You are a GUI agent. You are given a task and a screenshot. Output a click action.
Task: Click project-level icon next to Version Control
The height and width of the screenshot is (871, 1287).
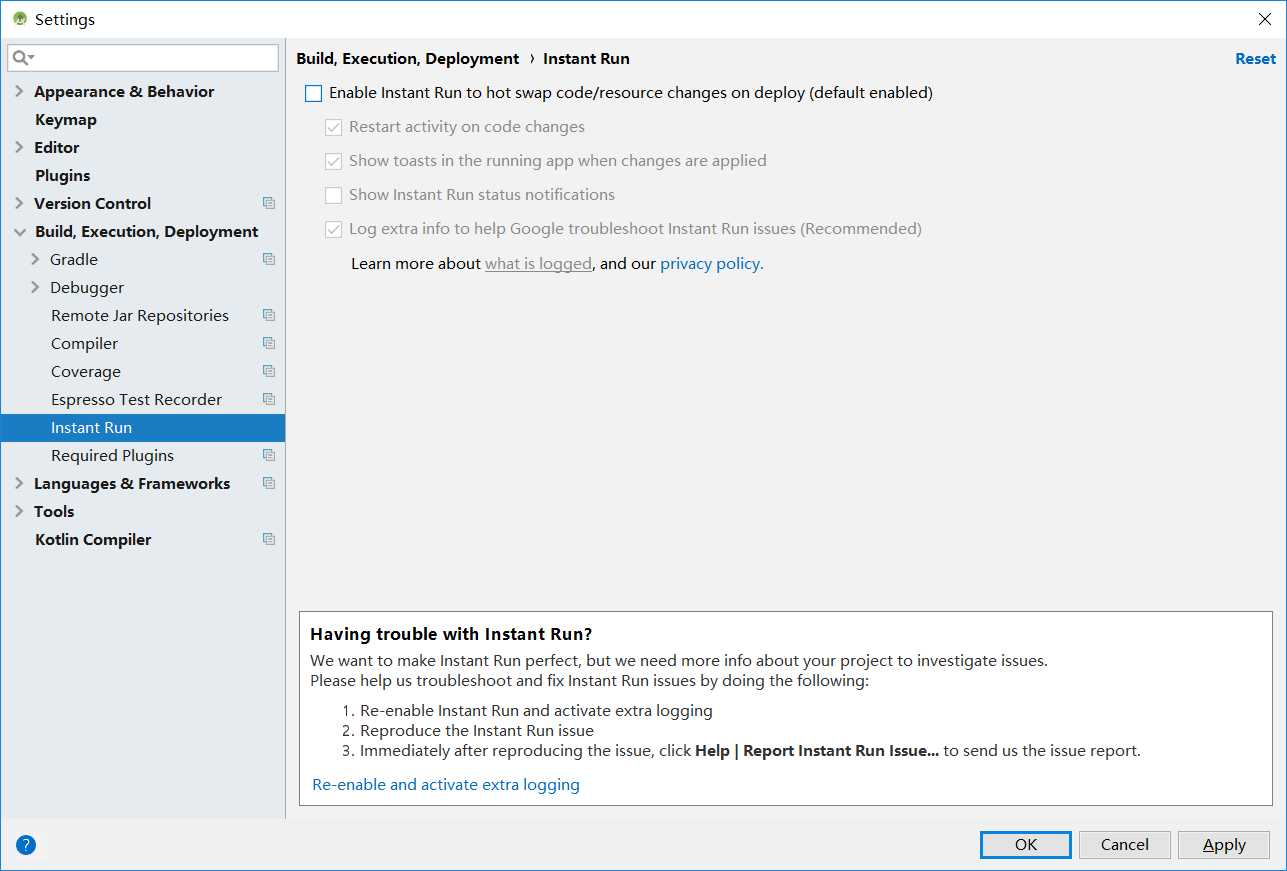pos(268,203)
